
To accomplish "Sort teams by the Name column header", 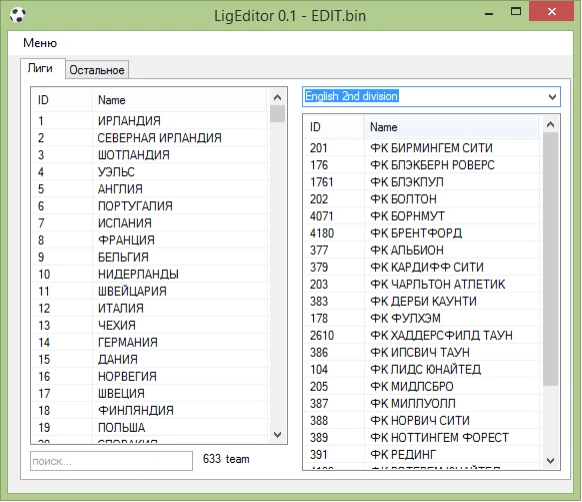I will (451, 127).
